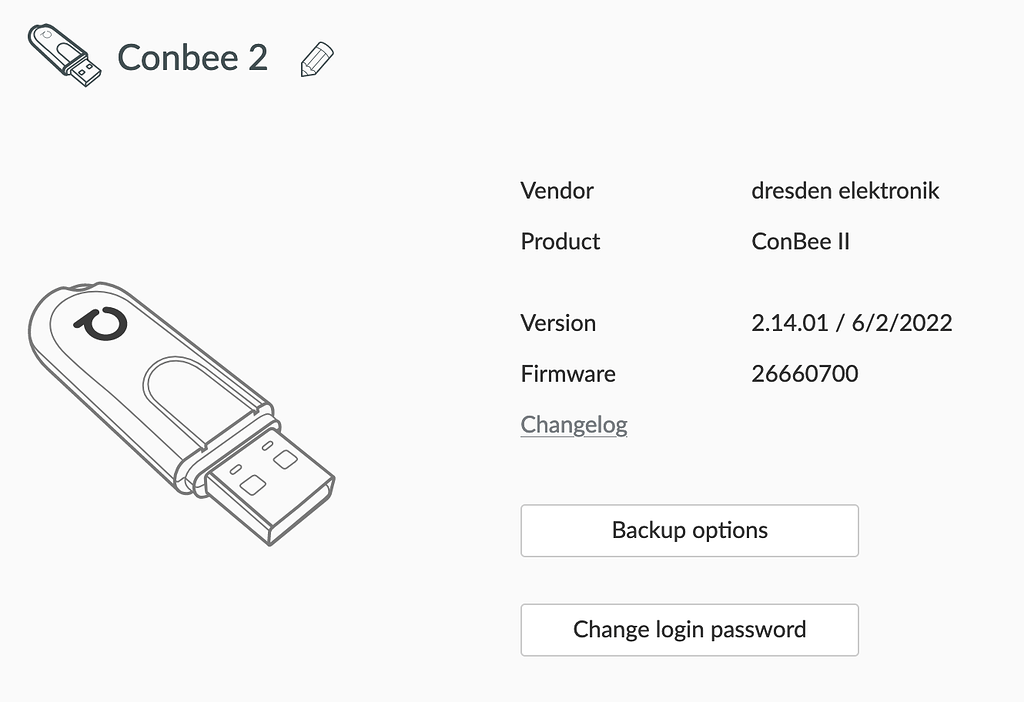The image size is (1024, 702).
Task: Click the Firmware label
Action: [568, 374]
